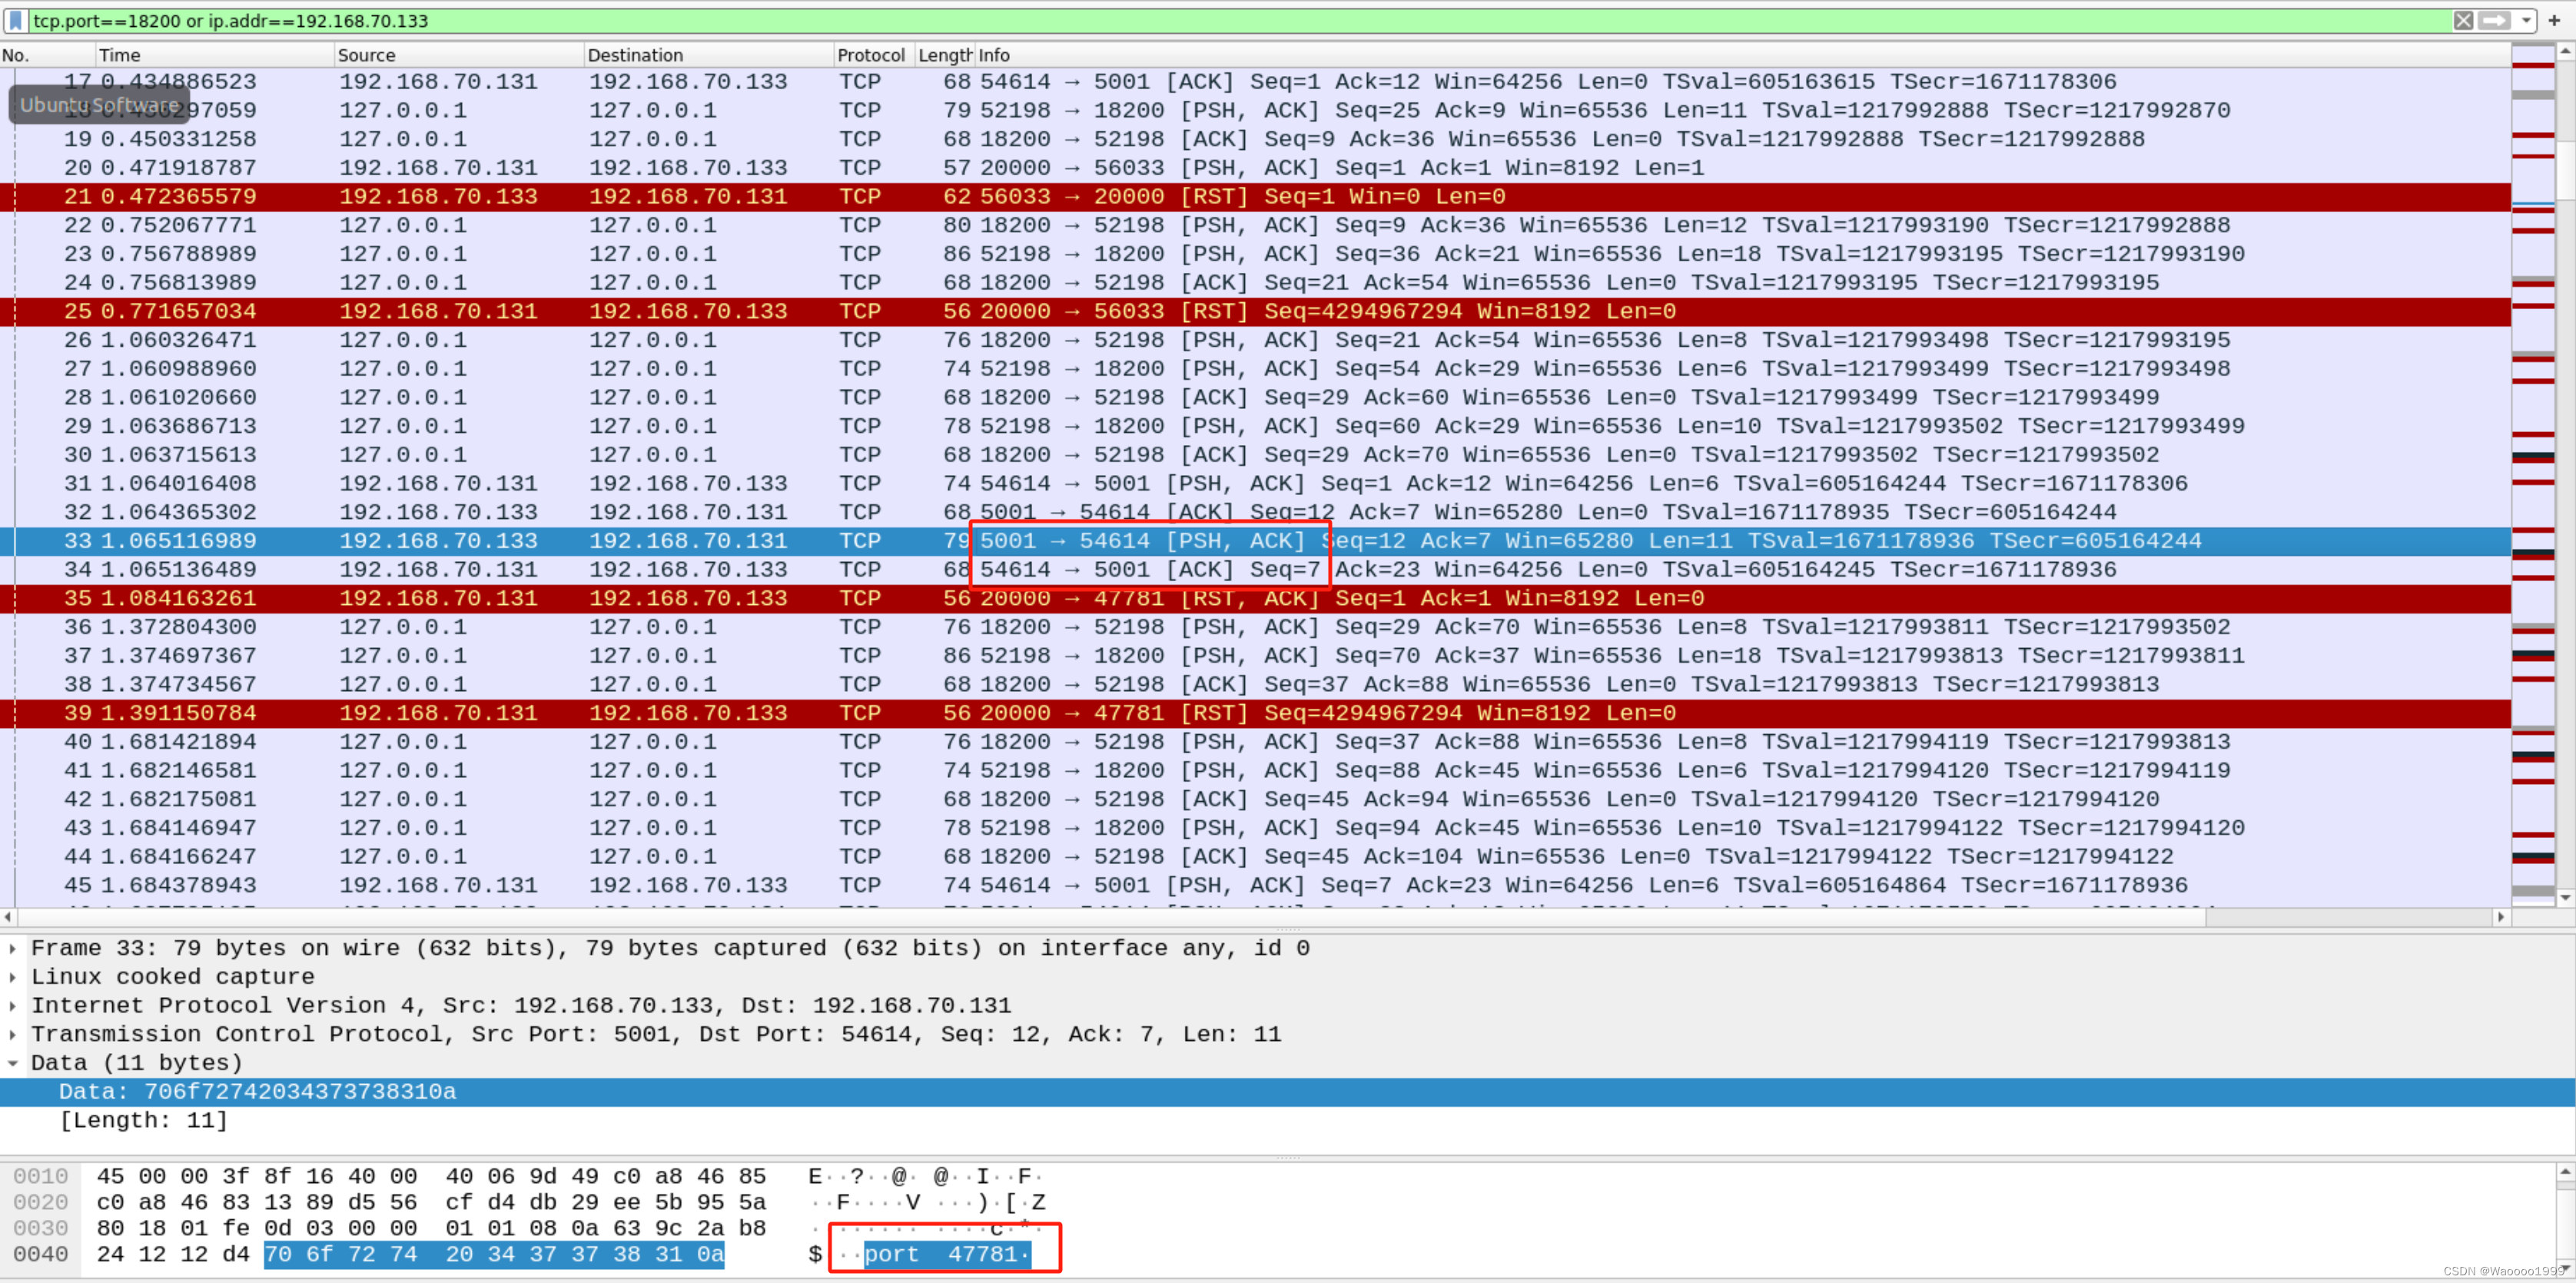This screenshot has width=2576, height=1283.
Task: Select packet 43 at 1.684146947
Action: pyautogui.click(x=1255, y=829)
